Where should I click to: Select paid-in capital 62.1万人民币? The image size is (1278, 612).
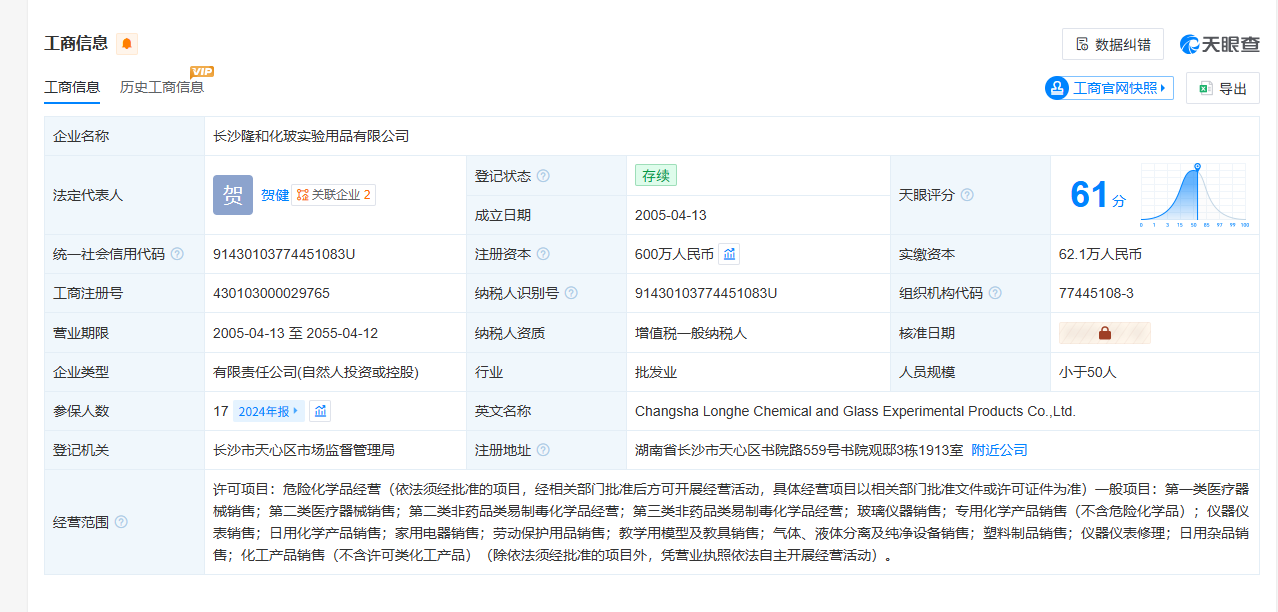click(1100, 254)
